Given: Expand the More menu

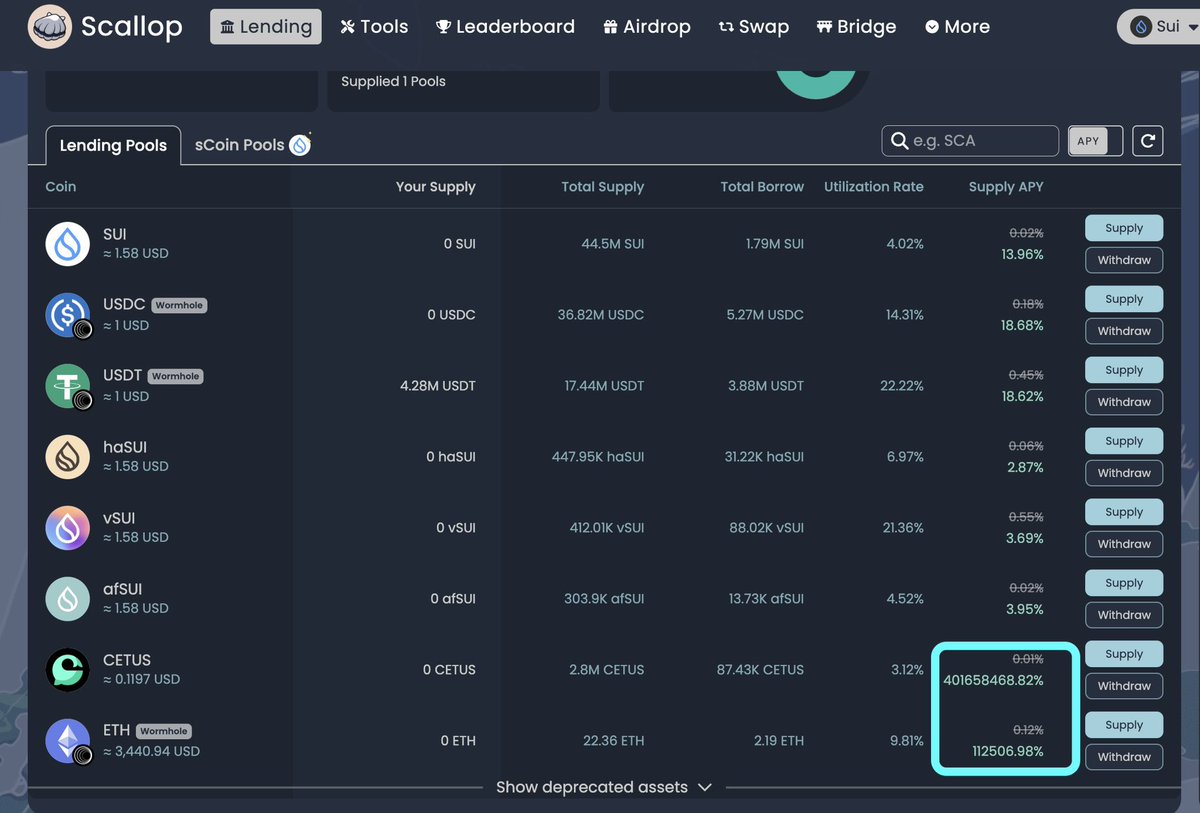Looking at the screenshot, I should (x=957, y=27).
